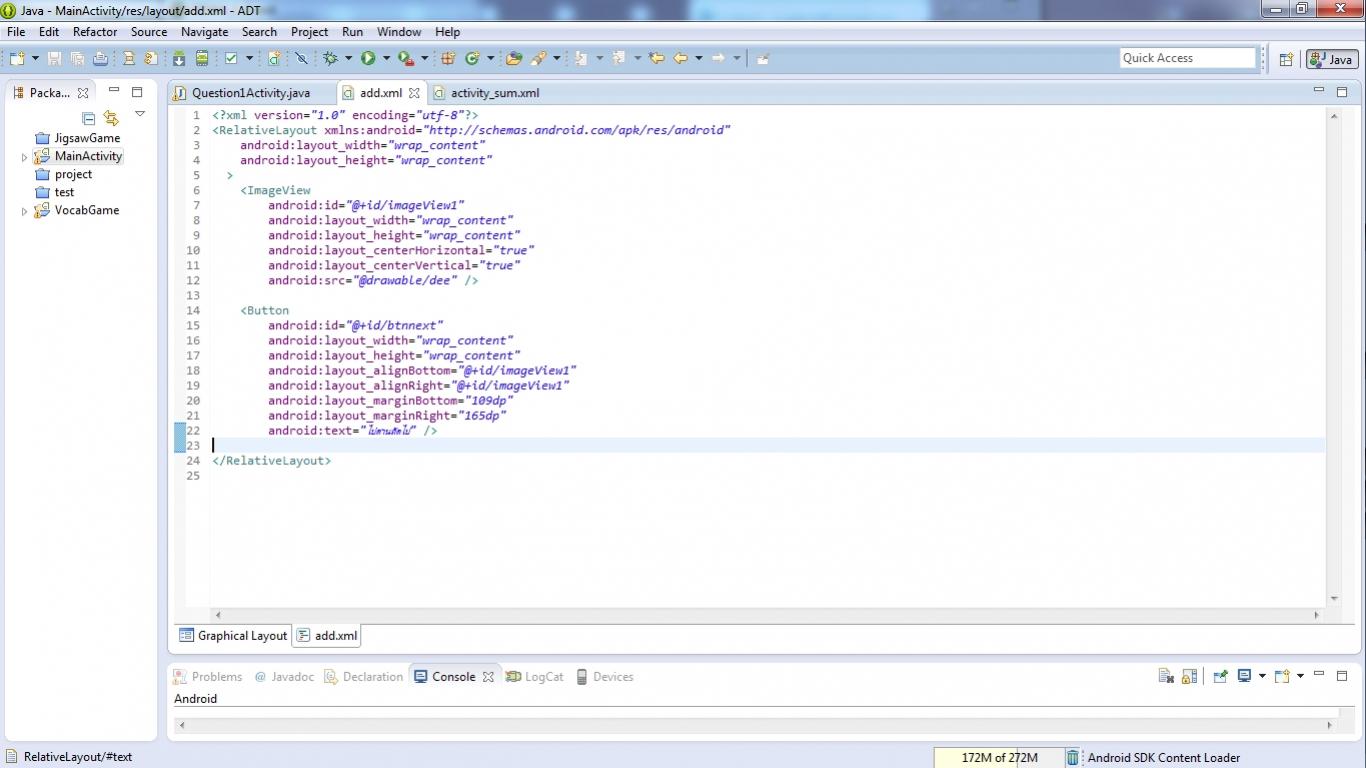Maximize the editor area

point(1342,92)
